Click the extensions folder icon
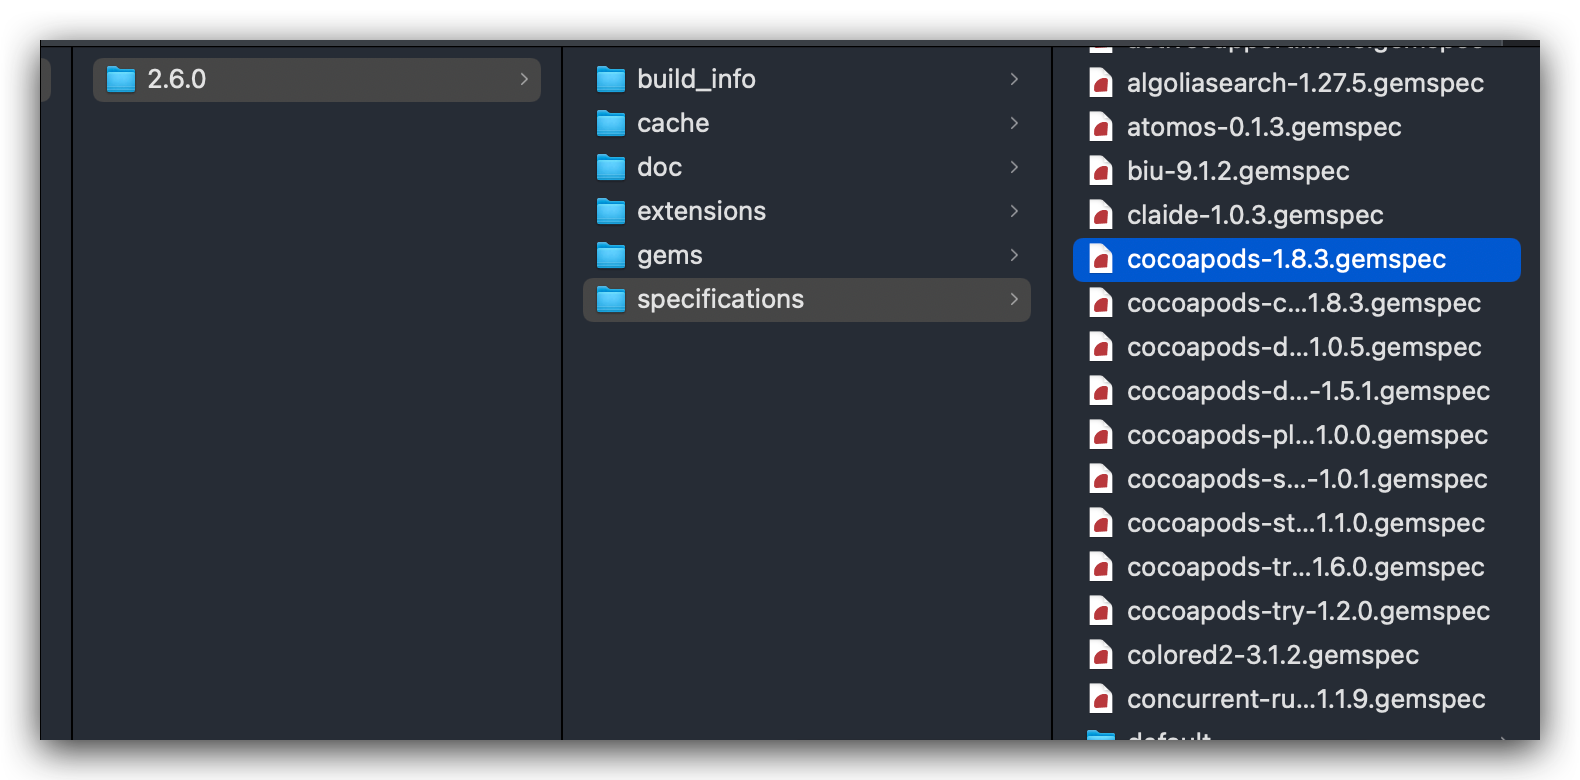Viewport: 1580px width, 780px height. pyautogui.click(x=611, y=211)
